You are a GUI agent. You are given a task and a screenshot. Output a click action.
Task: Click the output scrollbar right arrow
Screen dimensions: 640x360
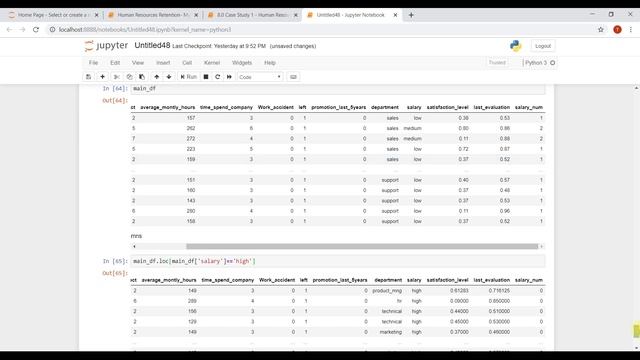542,247
